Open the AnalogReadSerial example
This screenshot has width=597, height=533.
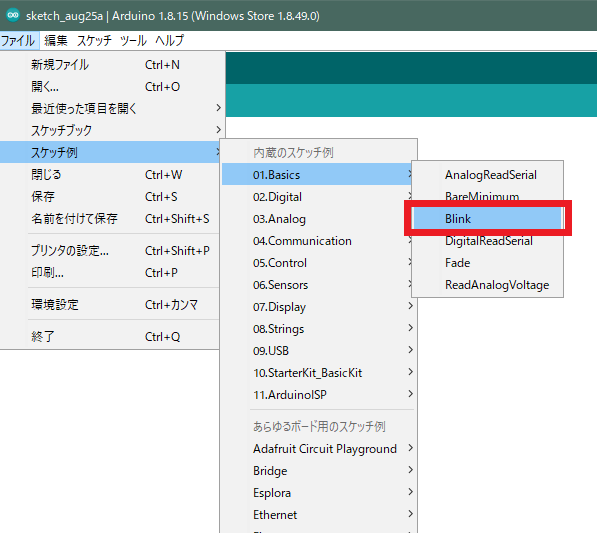(x=487, y=175)
